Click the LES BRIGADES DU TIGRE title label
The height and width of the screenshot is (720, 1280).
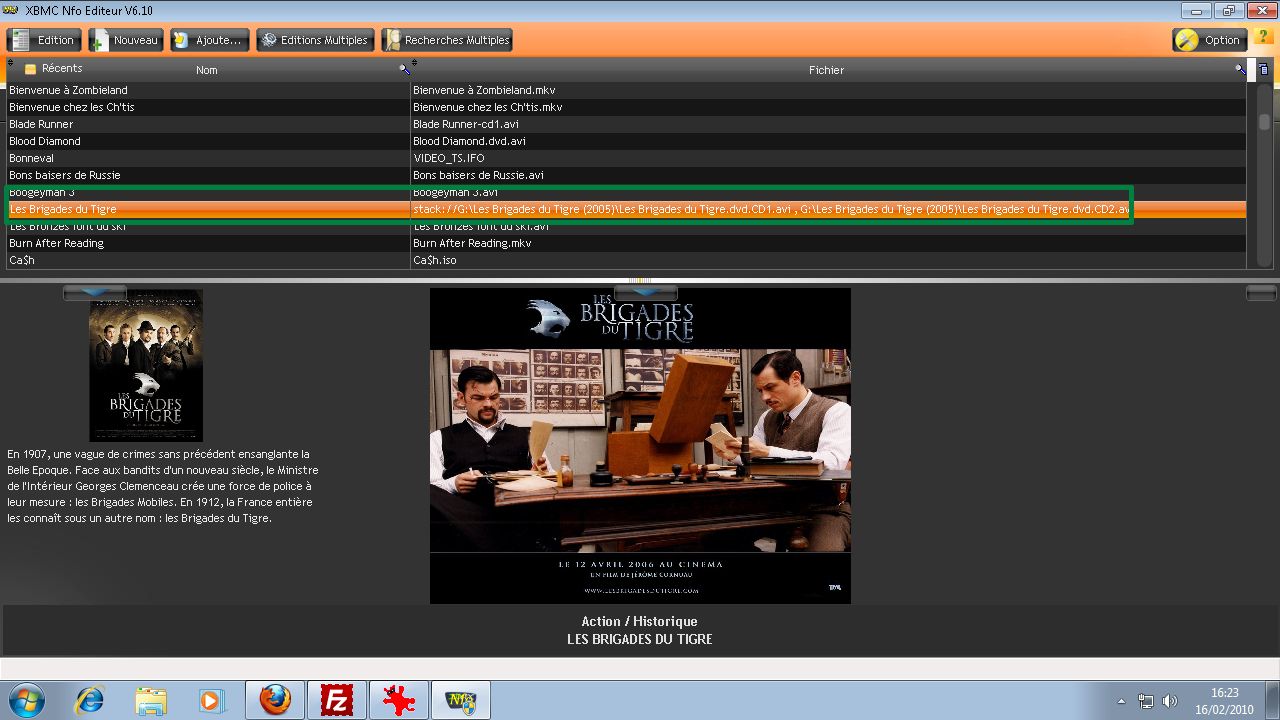tap(640, 639)
